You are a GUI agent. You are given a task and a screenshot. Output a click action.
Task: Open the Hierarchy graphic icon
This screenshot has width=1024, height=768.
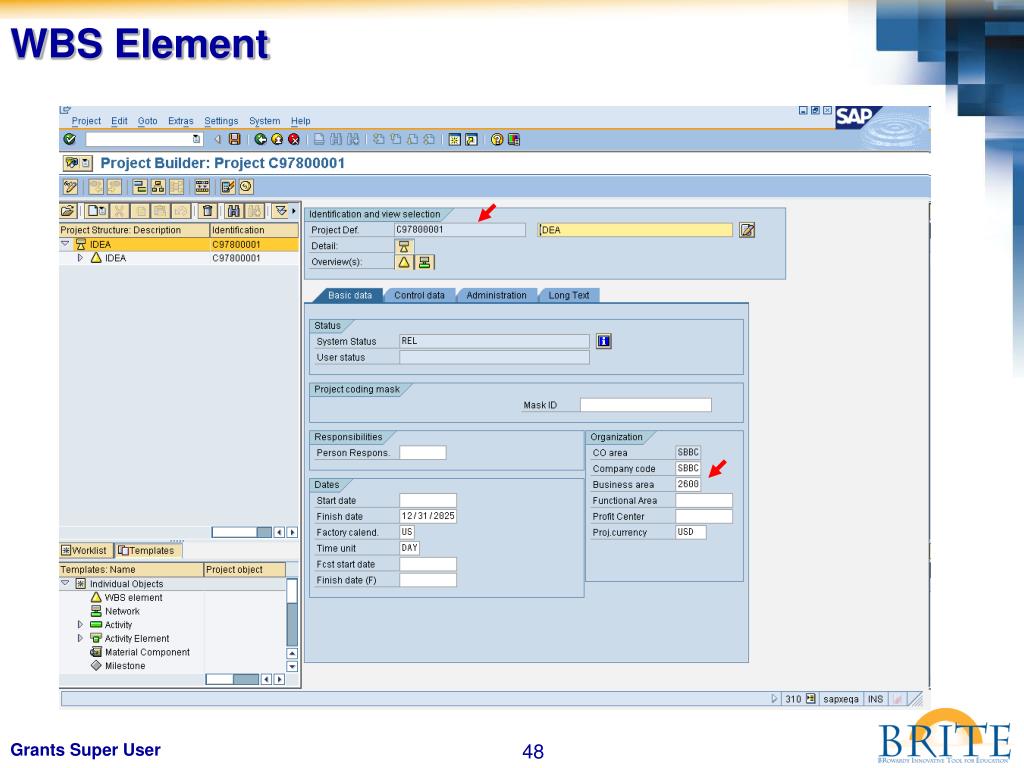pos(158,187)
